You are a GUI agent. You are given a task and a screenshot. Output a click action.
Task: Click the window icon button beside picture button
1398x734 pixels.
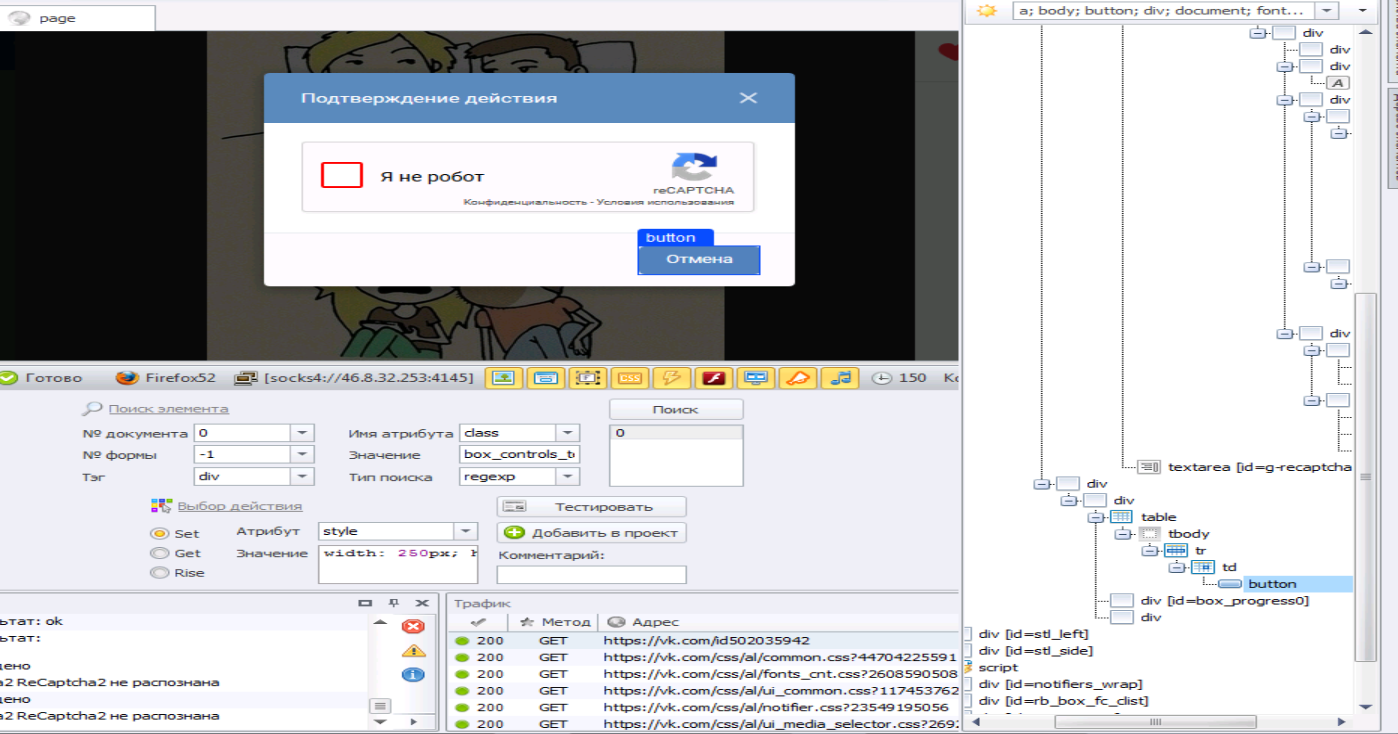tap(546, 378)
